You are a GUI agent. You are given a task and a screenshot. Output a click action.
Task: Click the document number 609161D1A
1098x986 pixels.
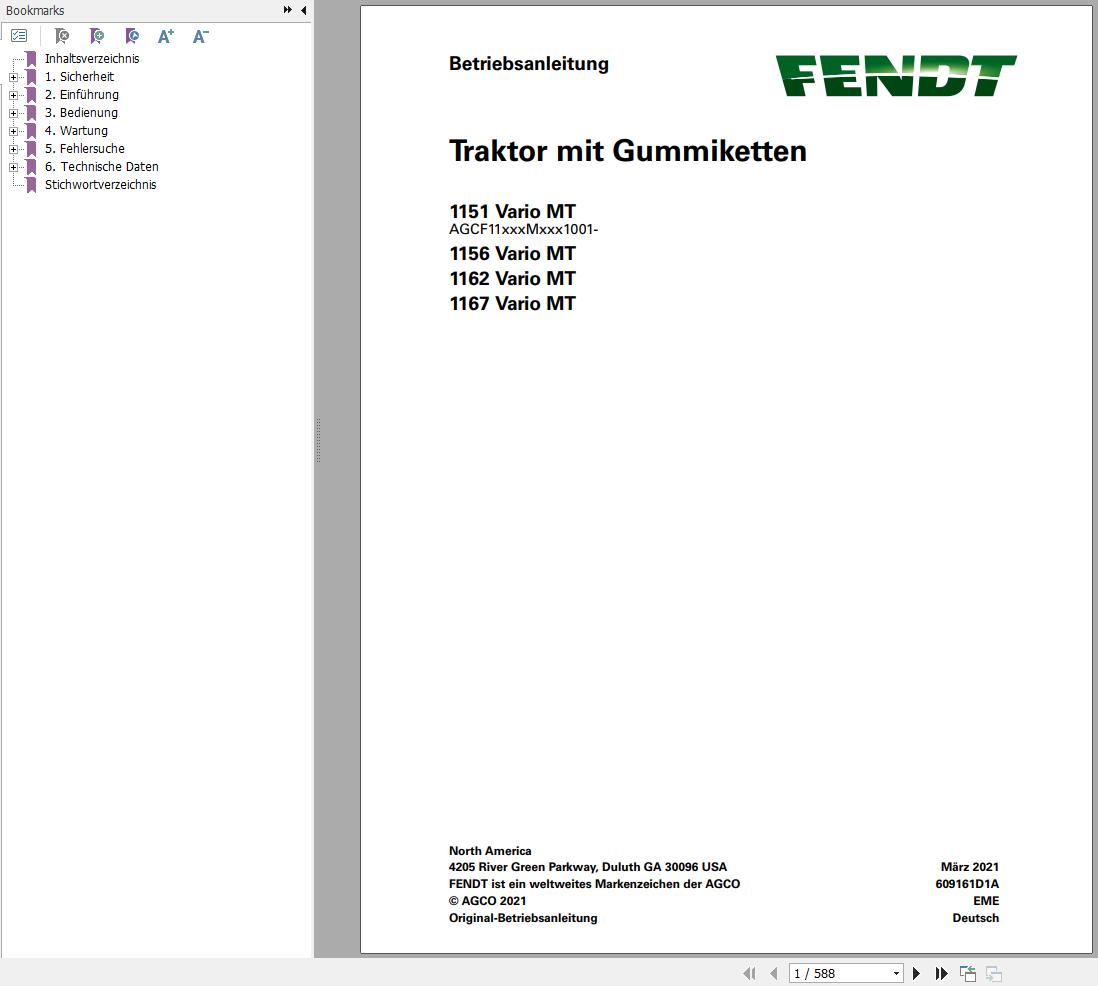pos(967,884)
